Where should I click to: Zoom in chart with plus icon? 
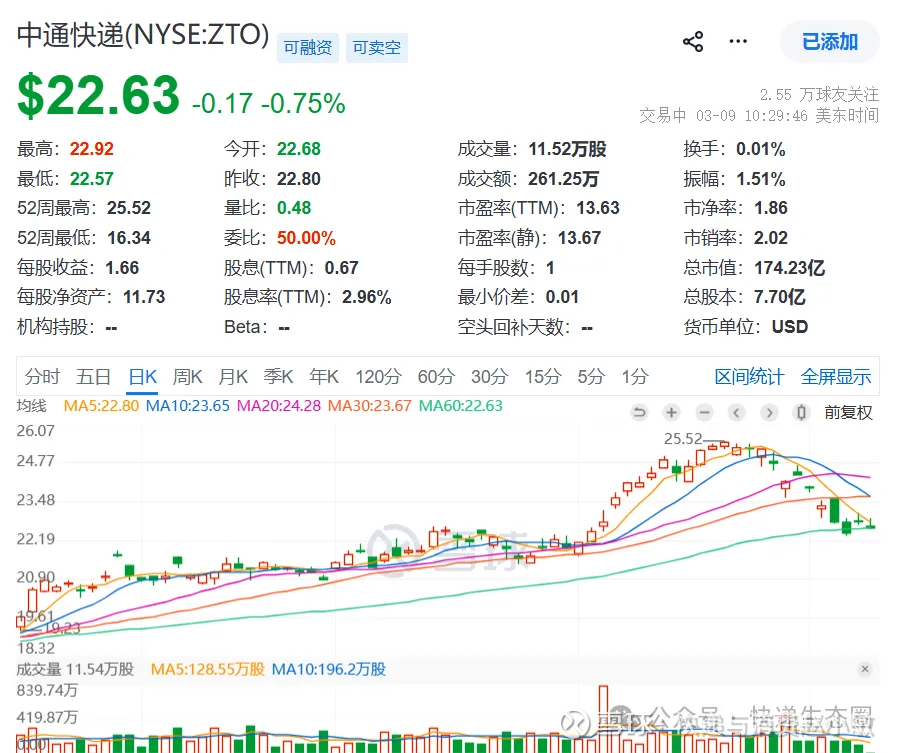pos(671,412)
